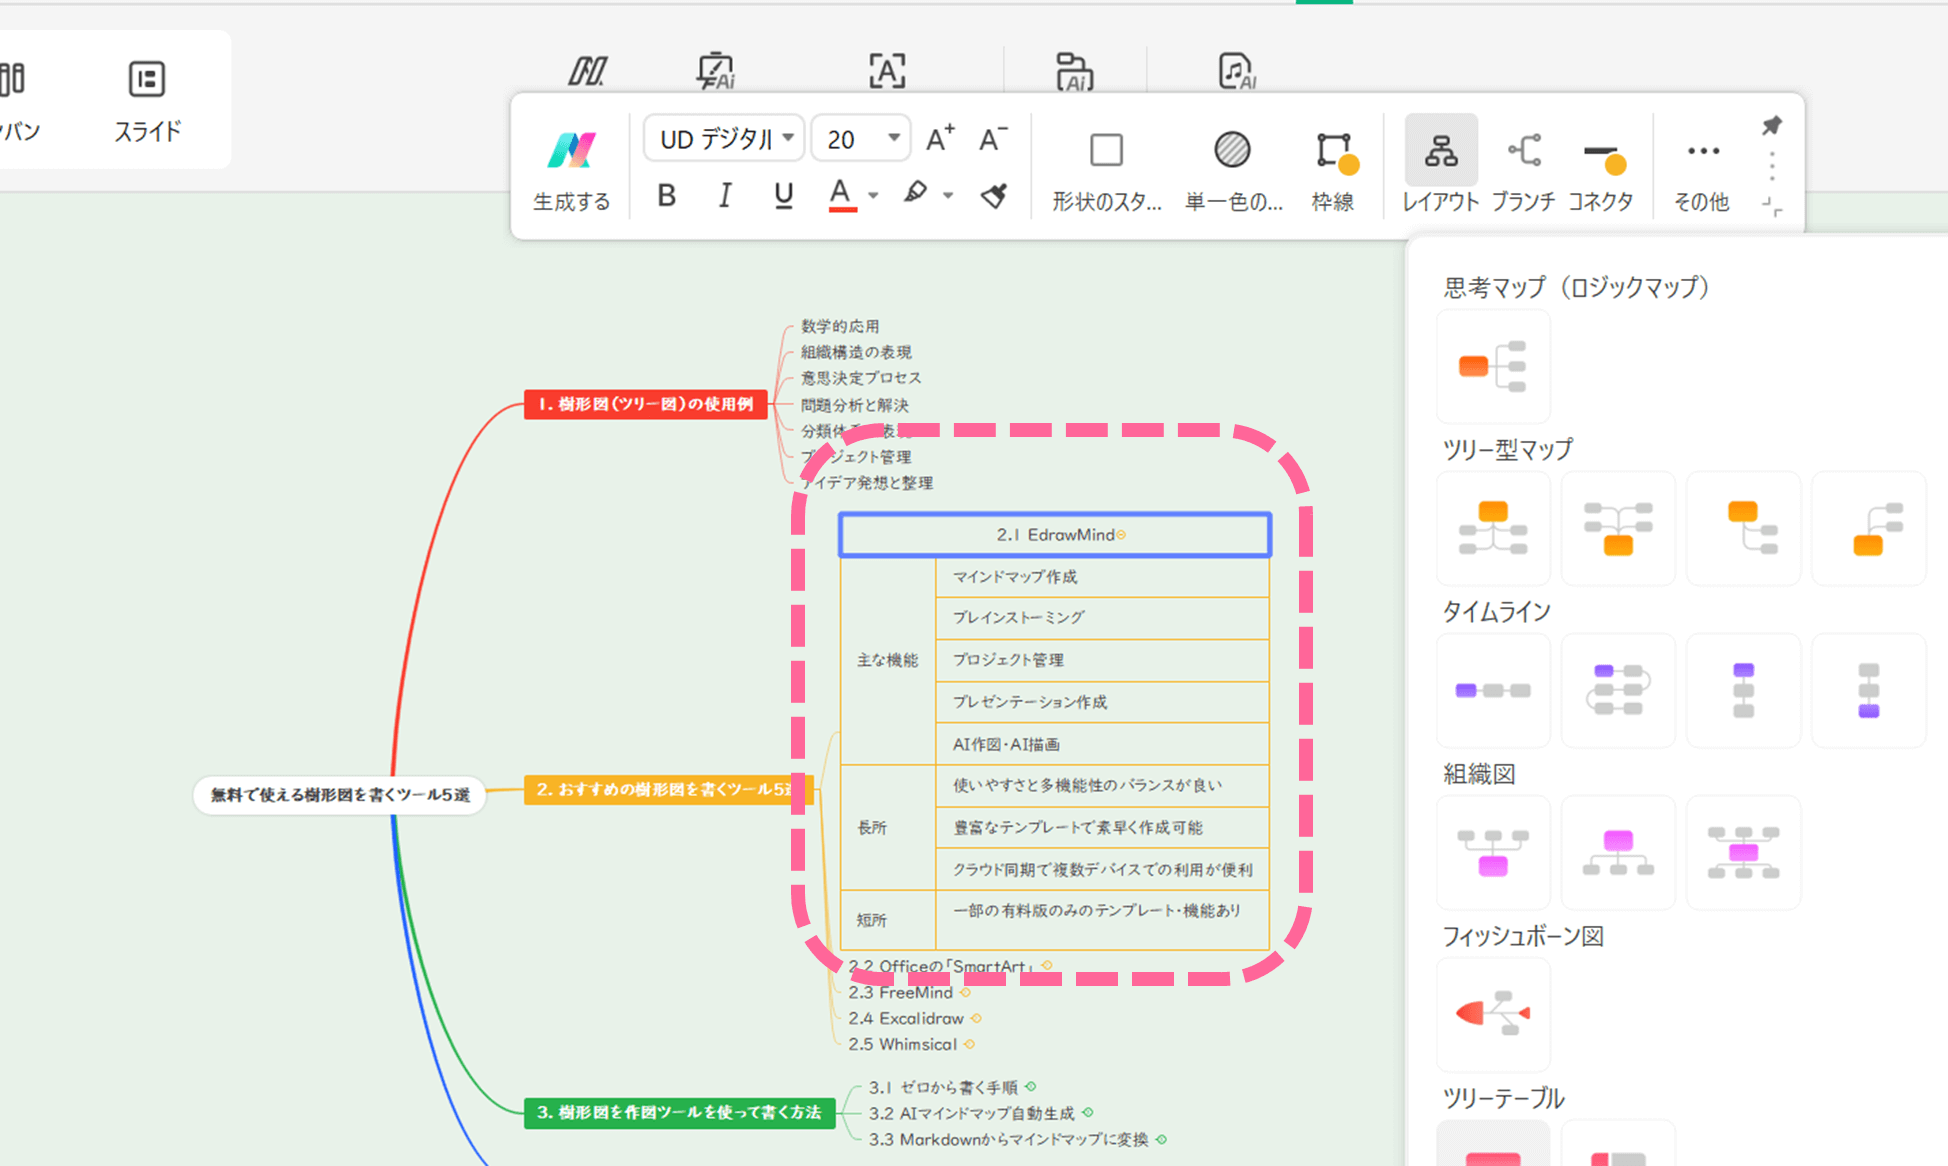Select the 2.1 EdrawMind table header node
The height and width of the screenshot is (1166, 1948).
(x=1055, y=535)
